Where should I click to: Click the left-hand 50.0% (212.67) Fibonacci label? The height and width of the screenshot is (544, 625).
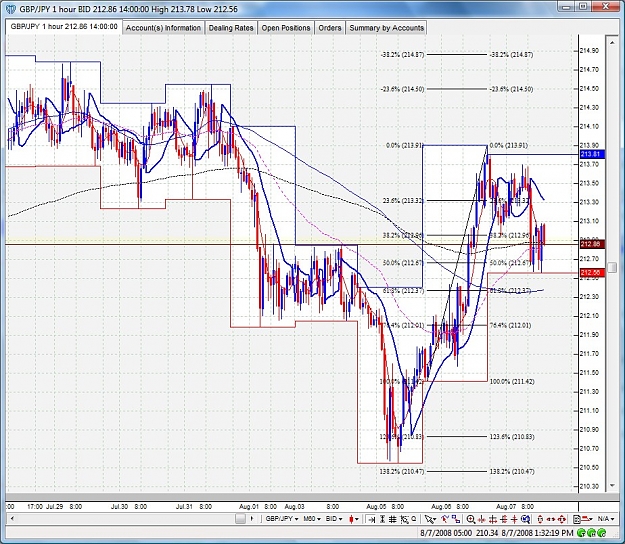[x=403, y=263]
